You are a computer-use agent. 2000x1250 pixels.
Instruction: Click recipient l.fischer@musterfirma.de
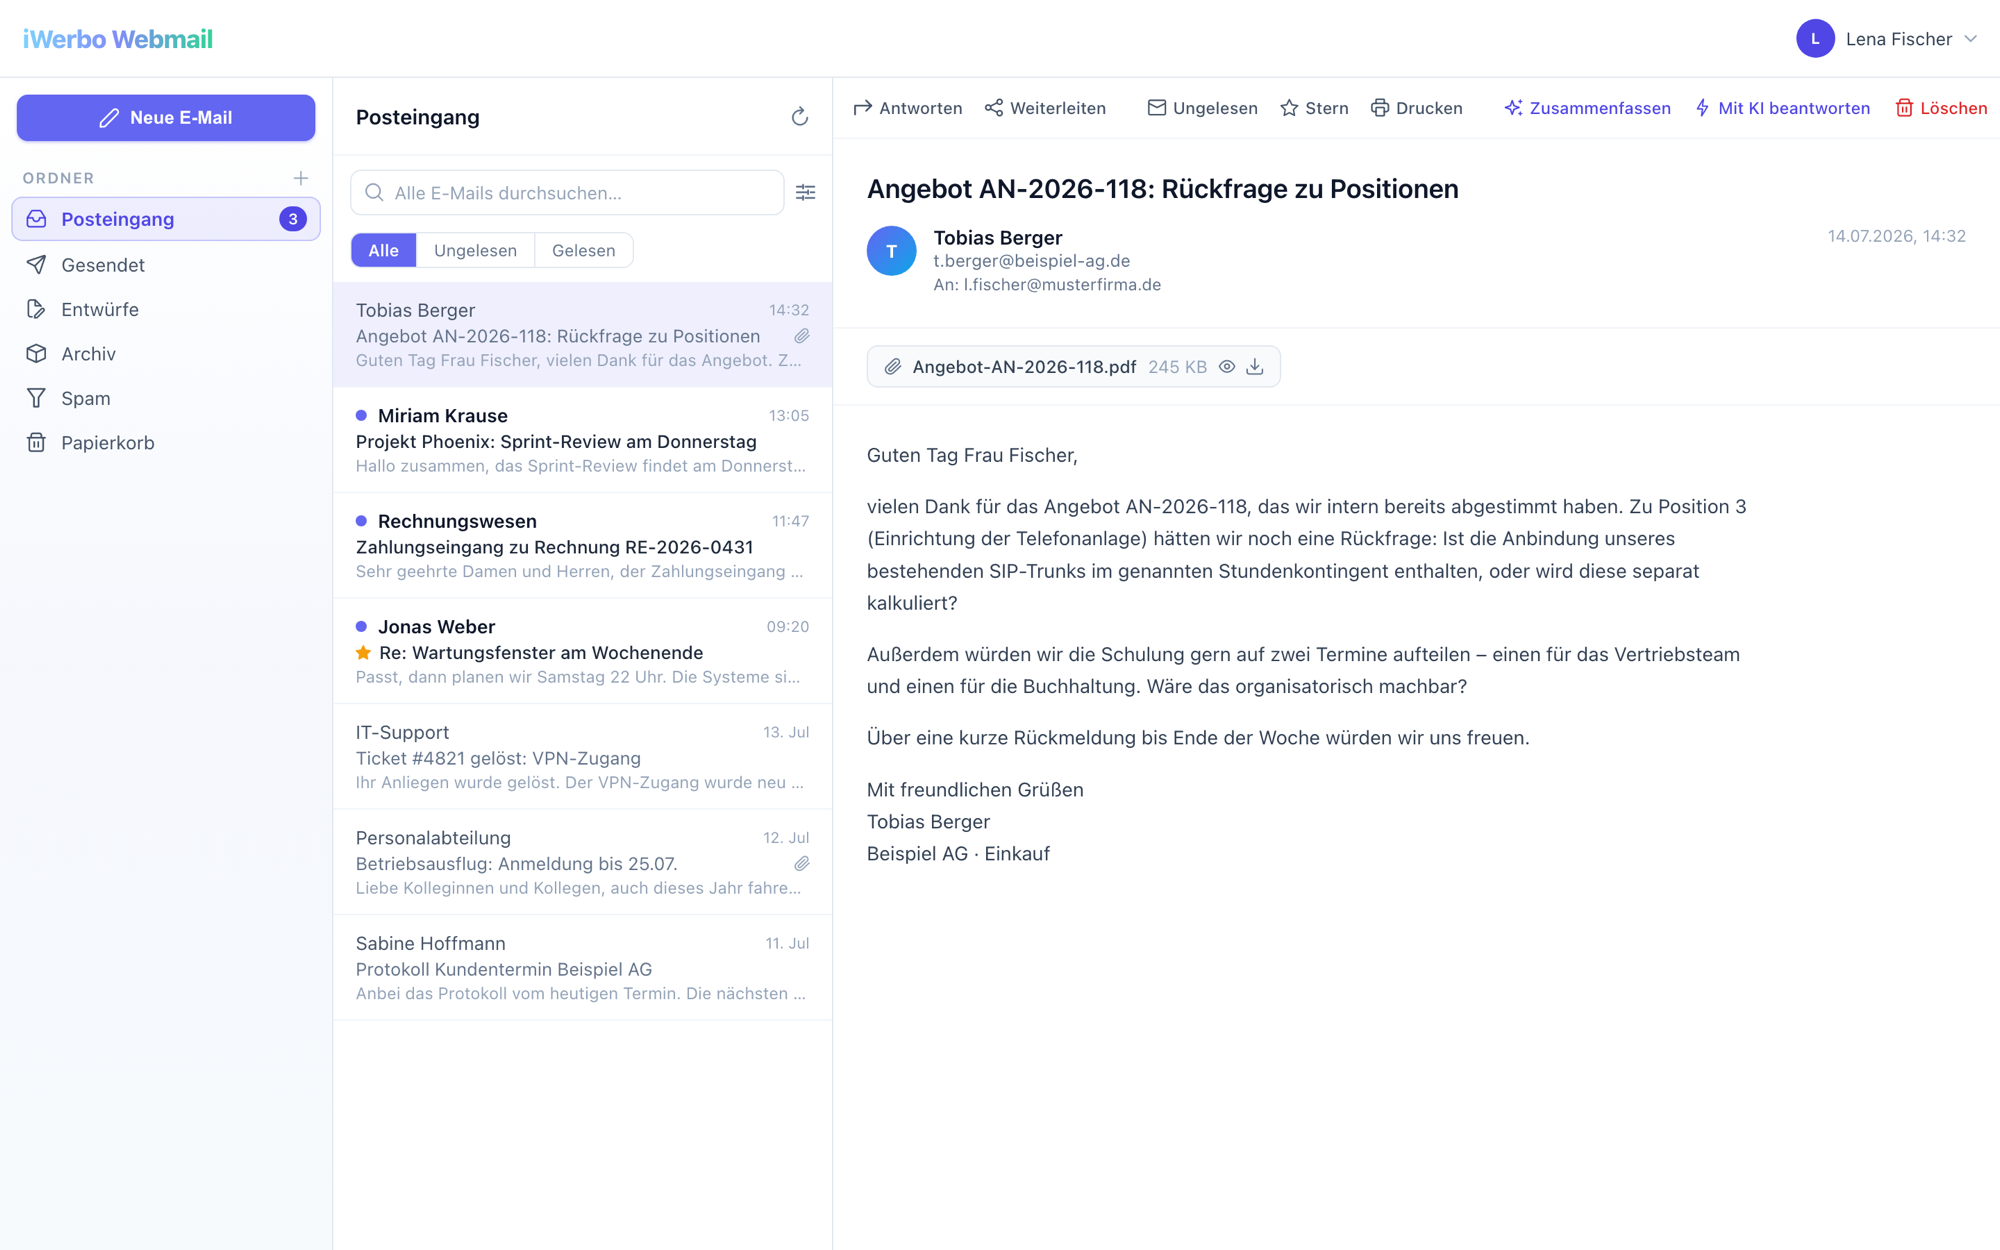coord(1061,285)
